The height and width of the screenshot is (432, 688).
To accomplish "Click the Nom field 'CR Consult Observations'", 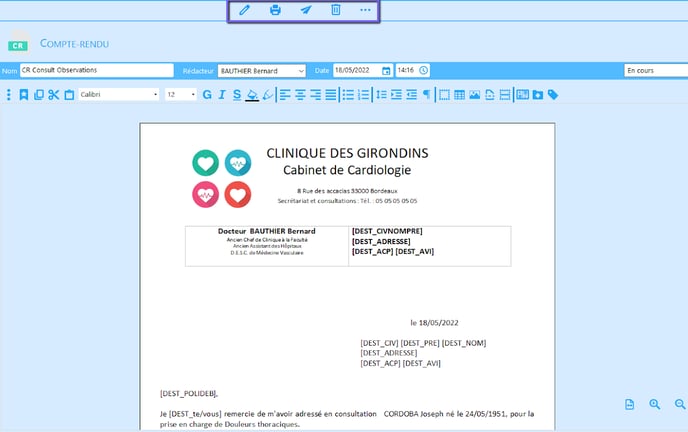I will coord(91,70).
